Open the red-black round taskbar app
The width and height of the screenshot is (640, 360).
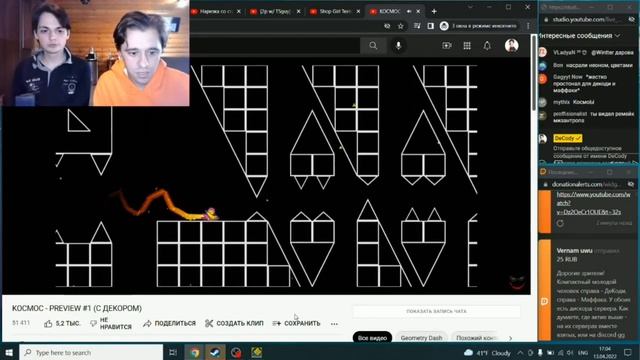236,352
